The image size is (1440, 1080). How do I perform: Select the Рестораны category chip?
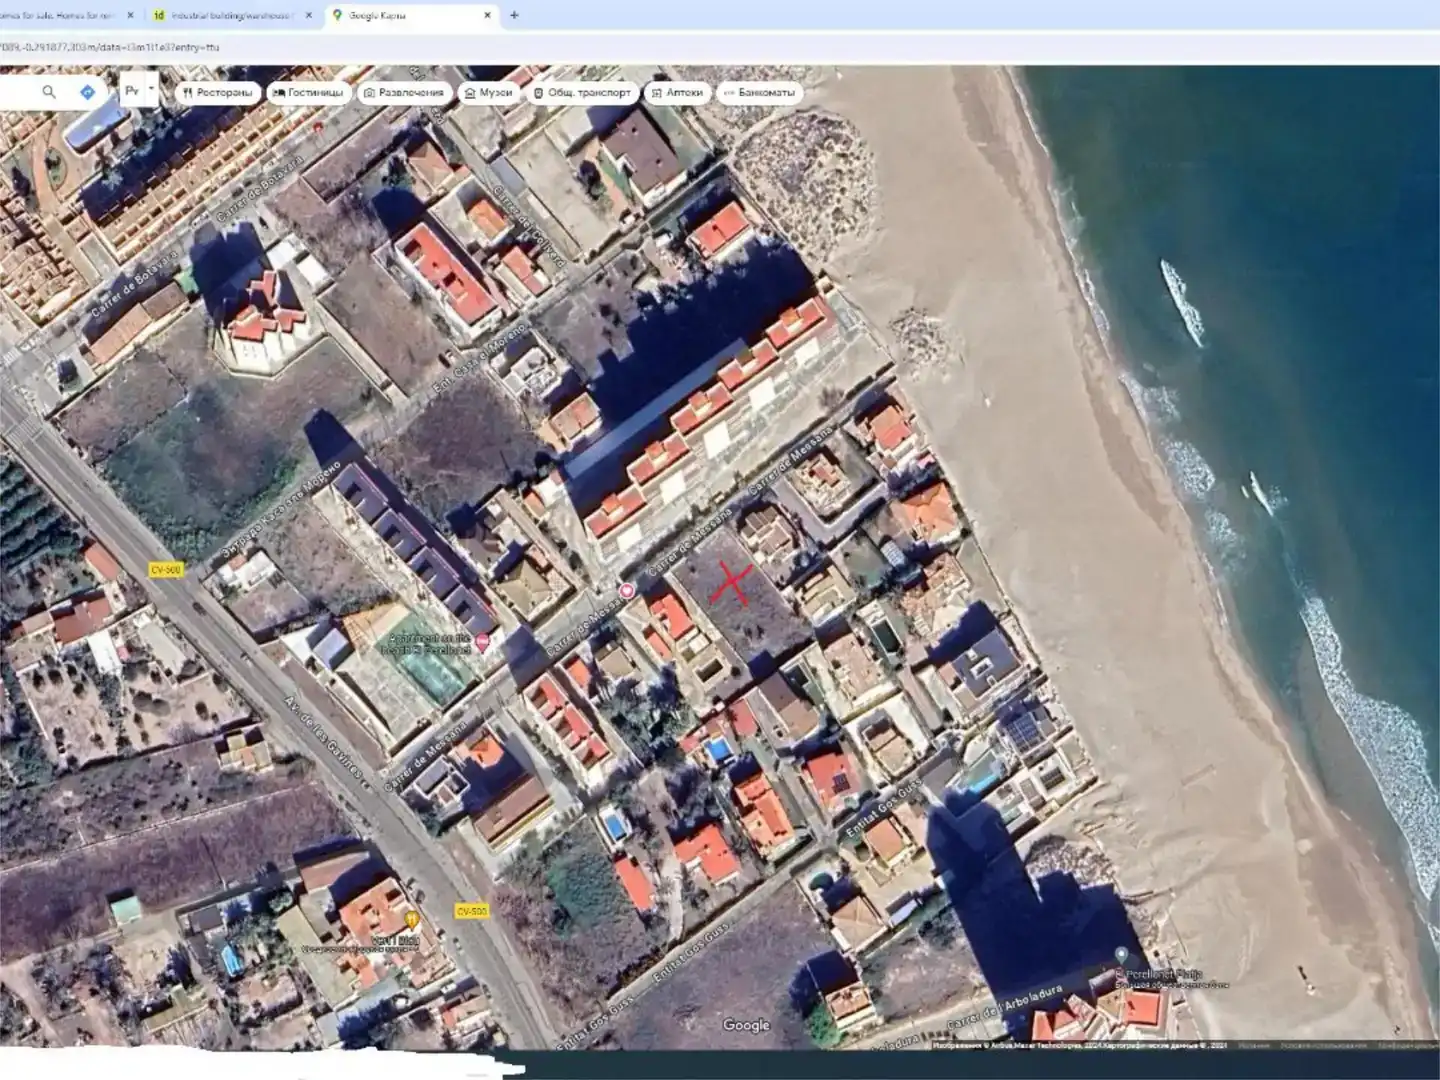(218, 92)
